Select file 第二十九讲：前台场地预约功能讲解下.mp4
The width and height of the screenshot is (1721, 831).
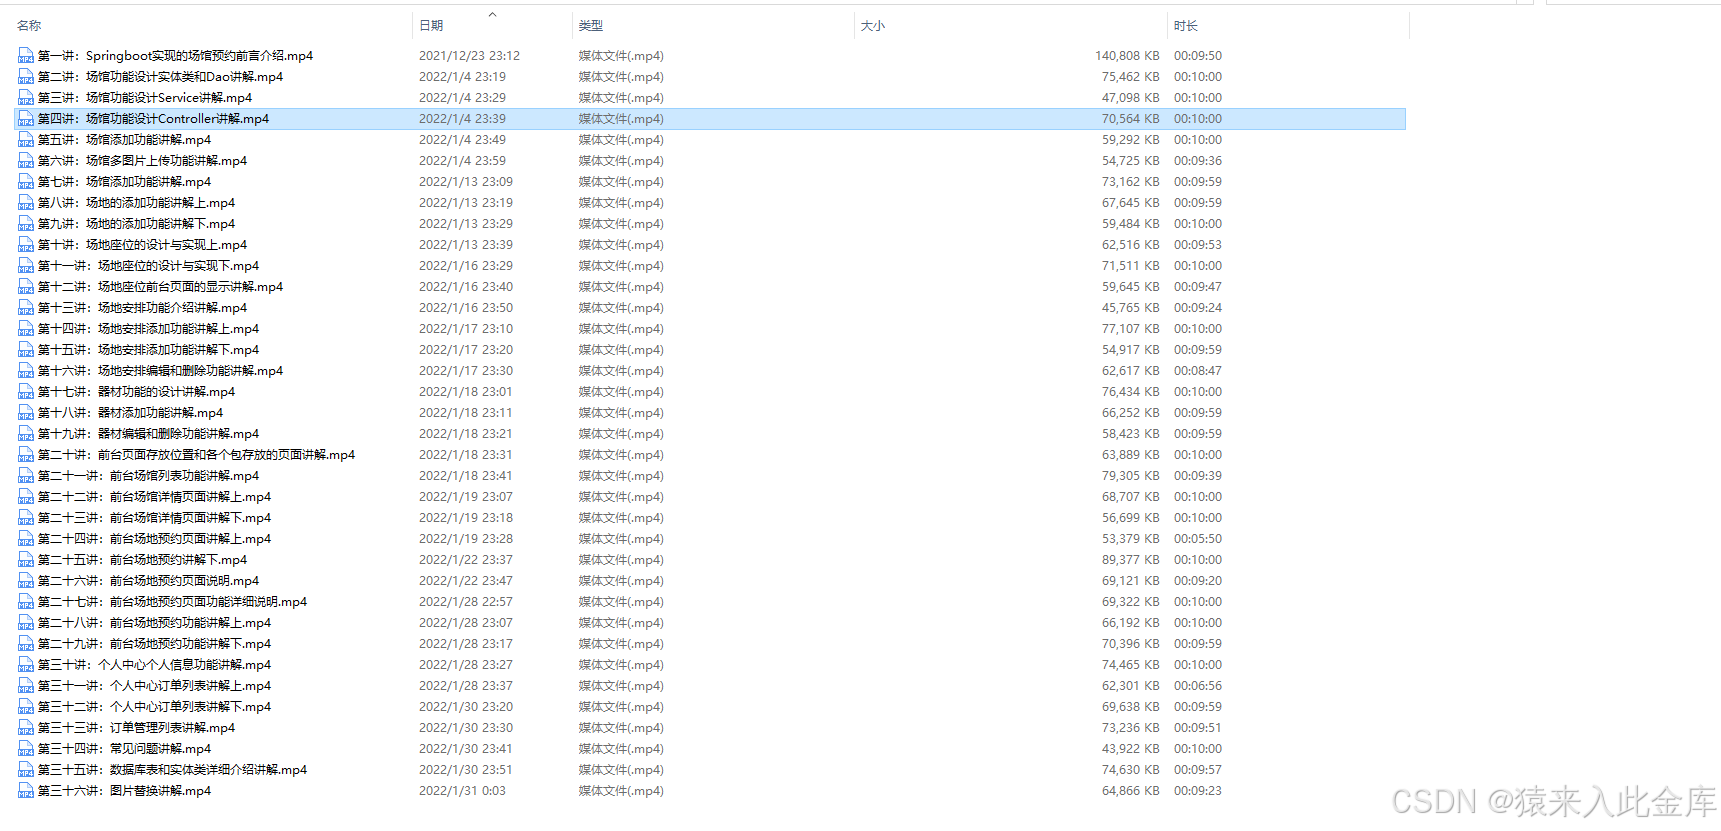click(154, 644)
